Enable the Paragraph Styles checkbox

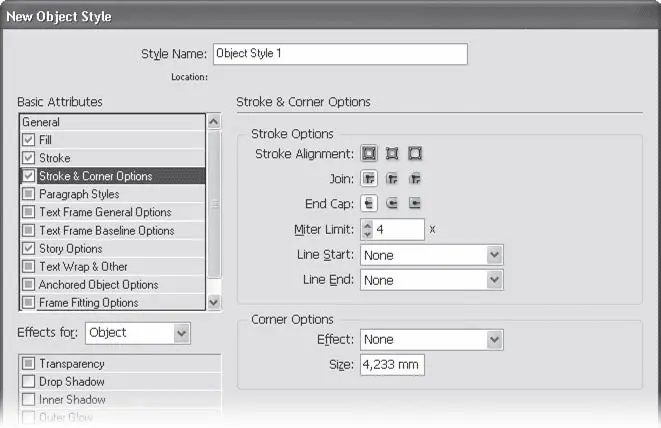[x=28, y=194]
